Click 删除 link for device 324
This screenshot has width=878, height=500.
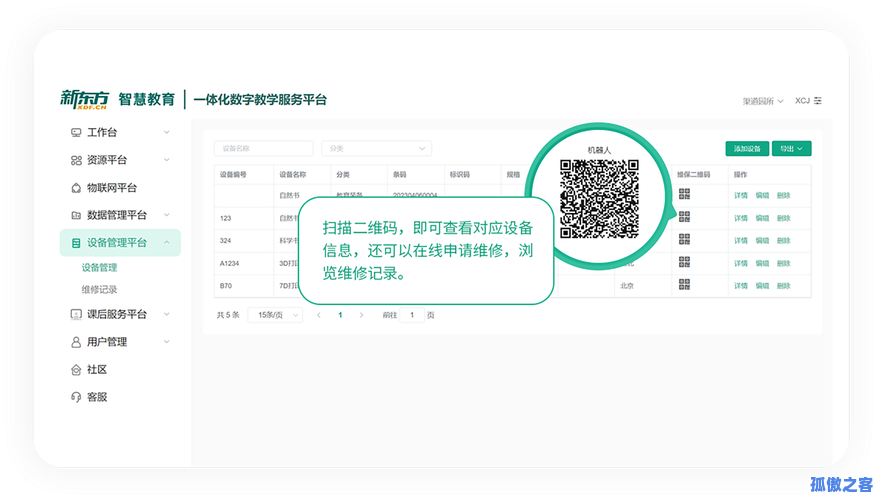pyautogui.click(x=783, y=241)
